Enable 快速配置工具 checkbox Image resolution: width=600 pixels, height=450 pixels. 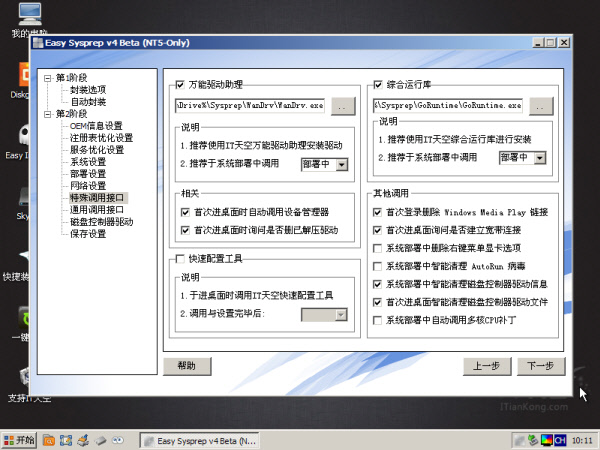180,259
